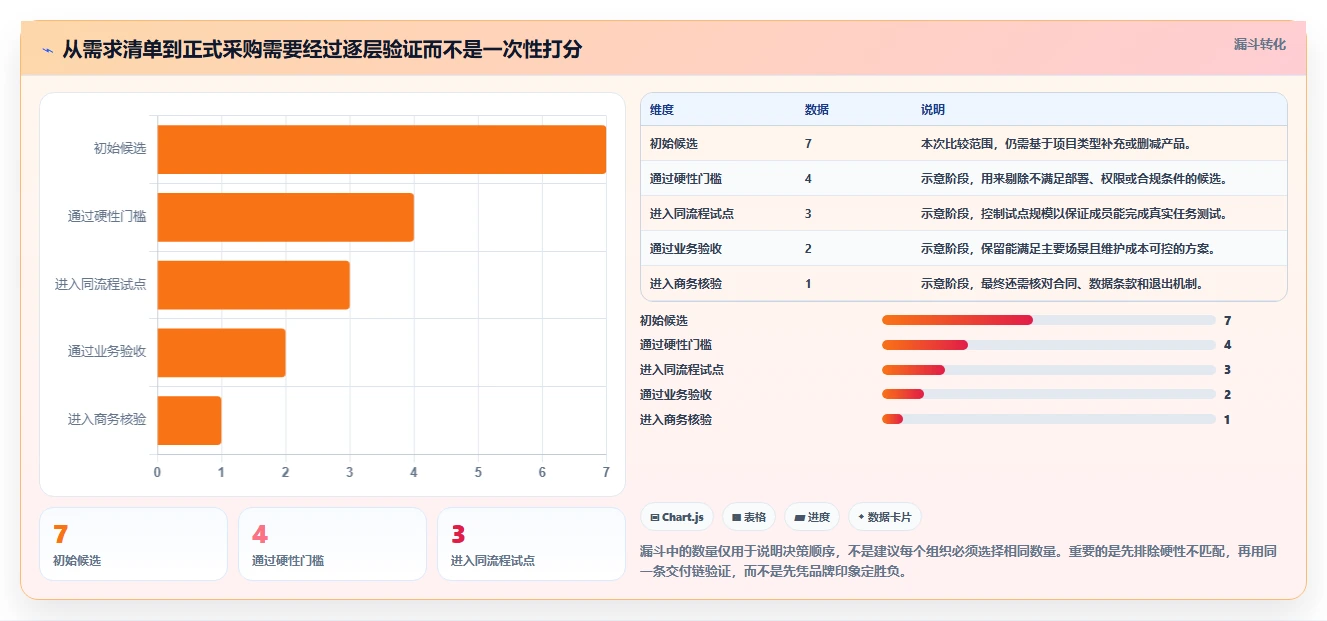This screenshot has height=621, width=1327.
Task: Click the table description starting 本次比较范围
Action: [x=1056, y=144]
